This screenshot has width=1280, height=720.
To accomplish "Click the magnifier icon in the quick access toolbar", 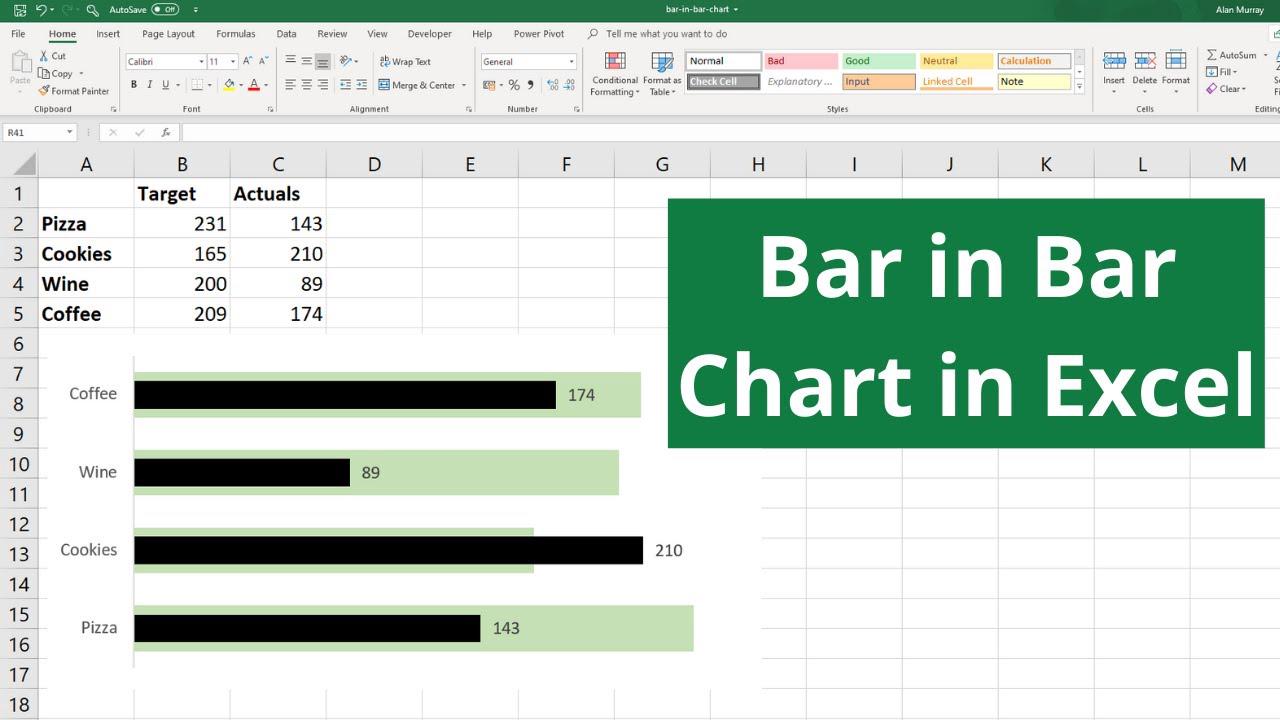I will point(92,9).
